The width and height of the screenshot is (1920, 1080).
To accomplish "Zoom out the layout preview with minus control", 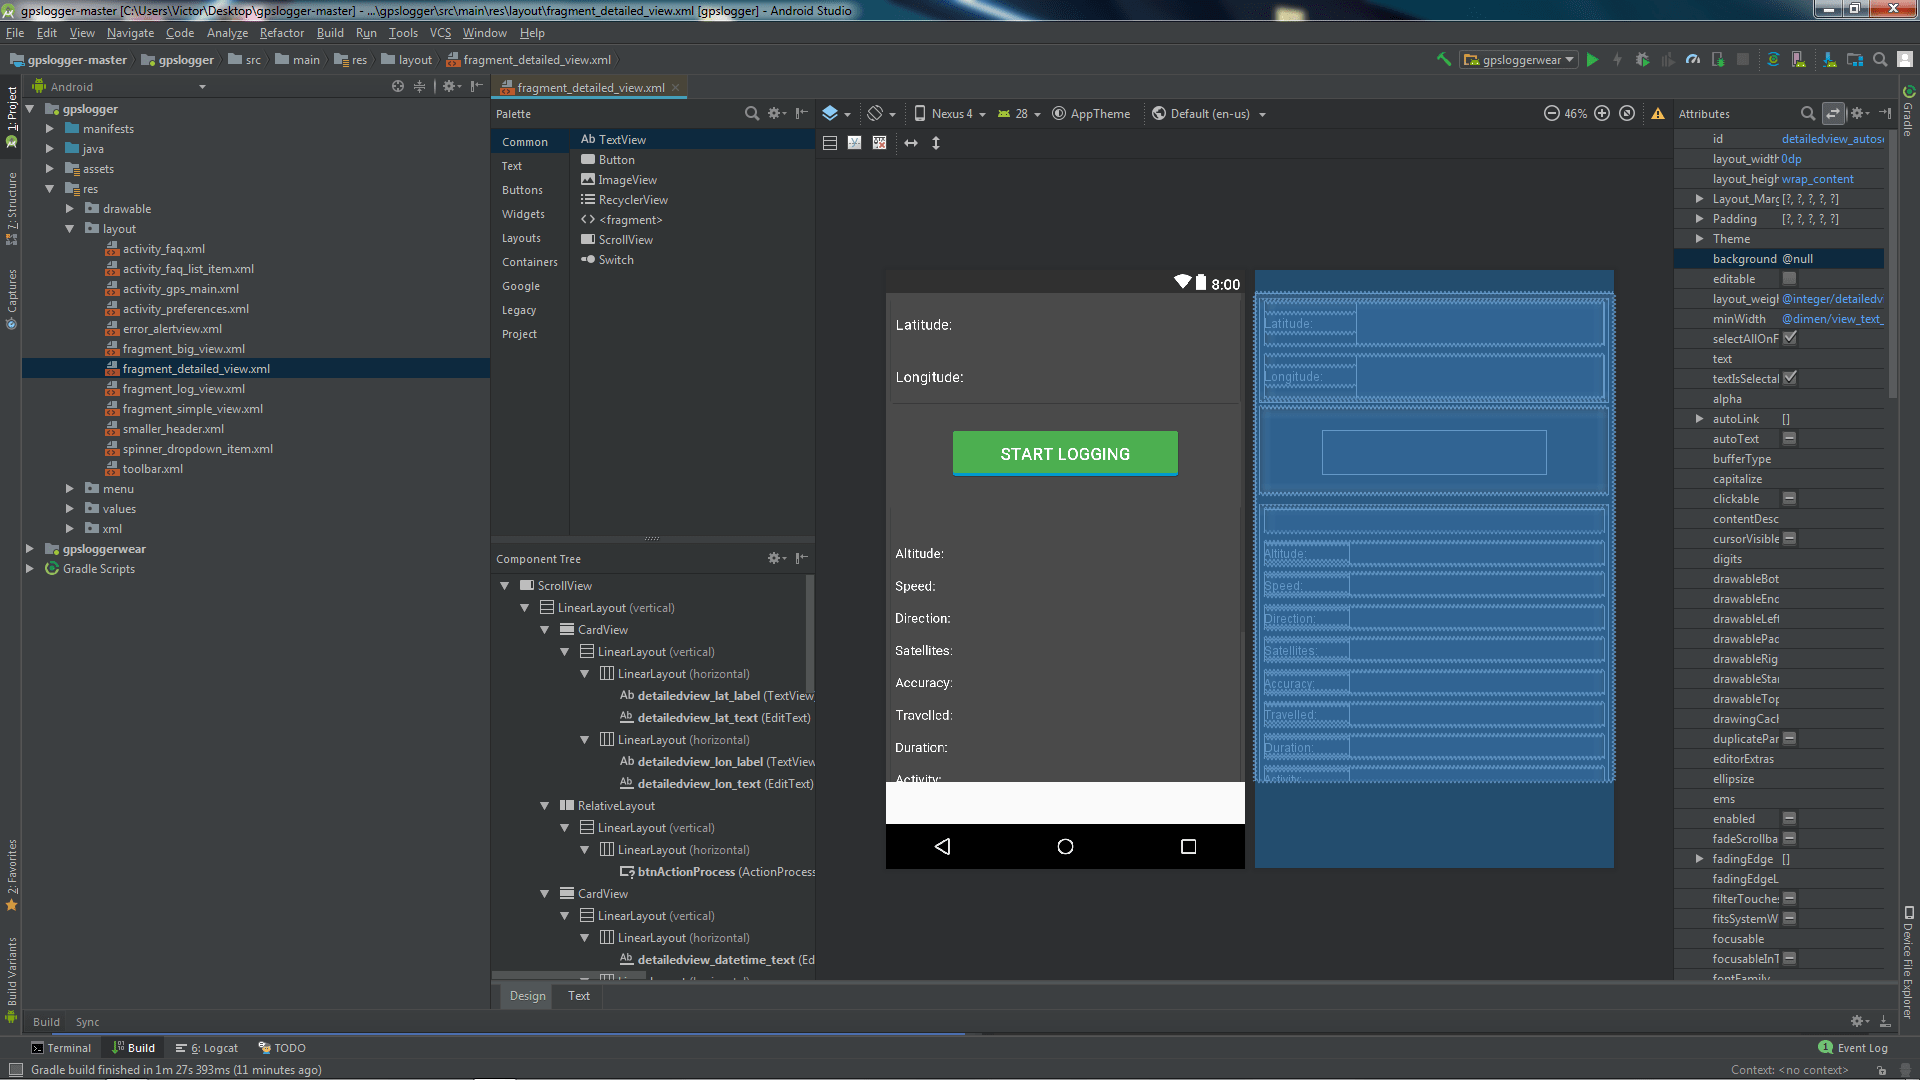I will (x=1551, y=113).
